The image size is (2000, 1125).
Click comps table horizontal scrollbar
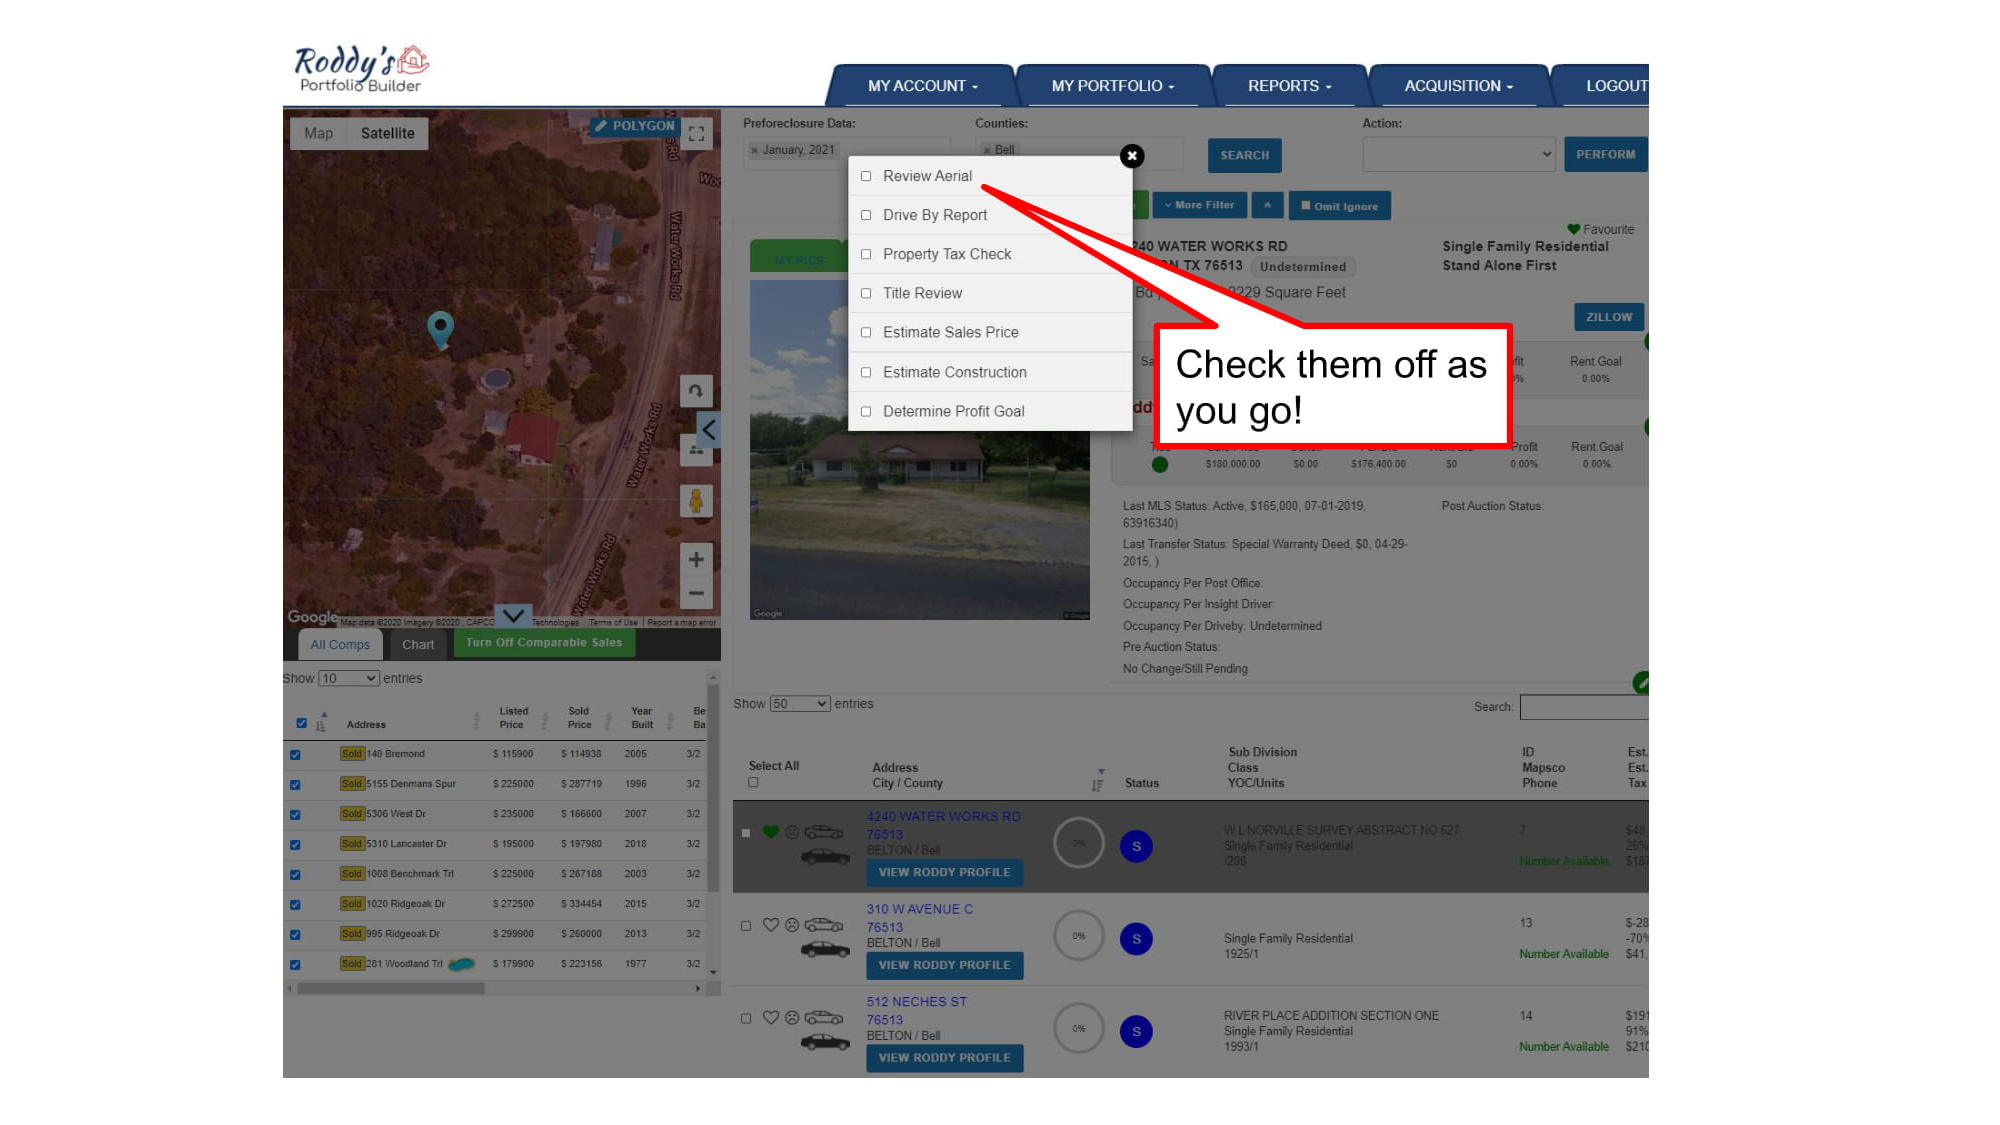click(x=391, y=988)
